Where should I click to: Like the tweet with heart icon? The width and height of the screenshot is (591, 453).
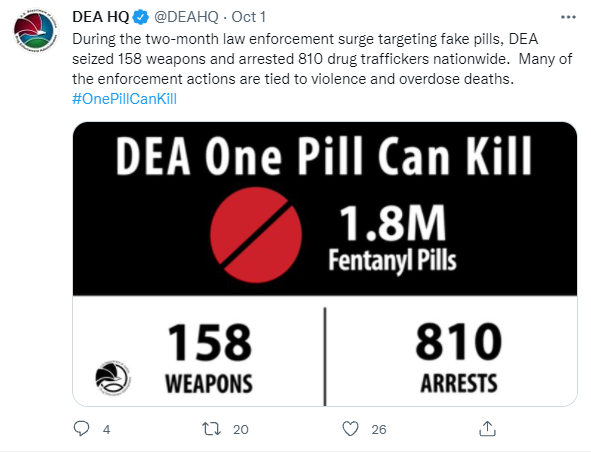pos(350,429)
